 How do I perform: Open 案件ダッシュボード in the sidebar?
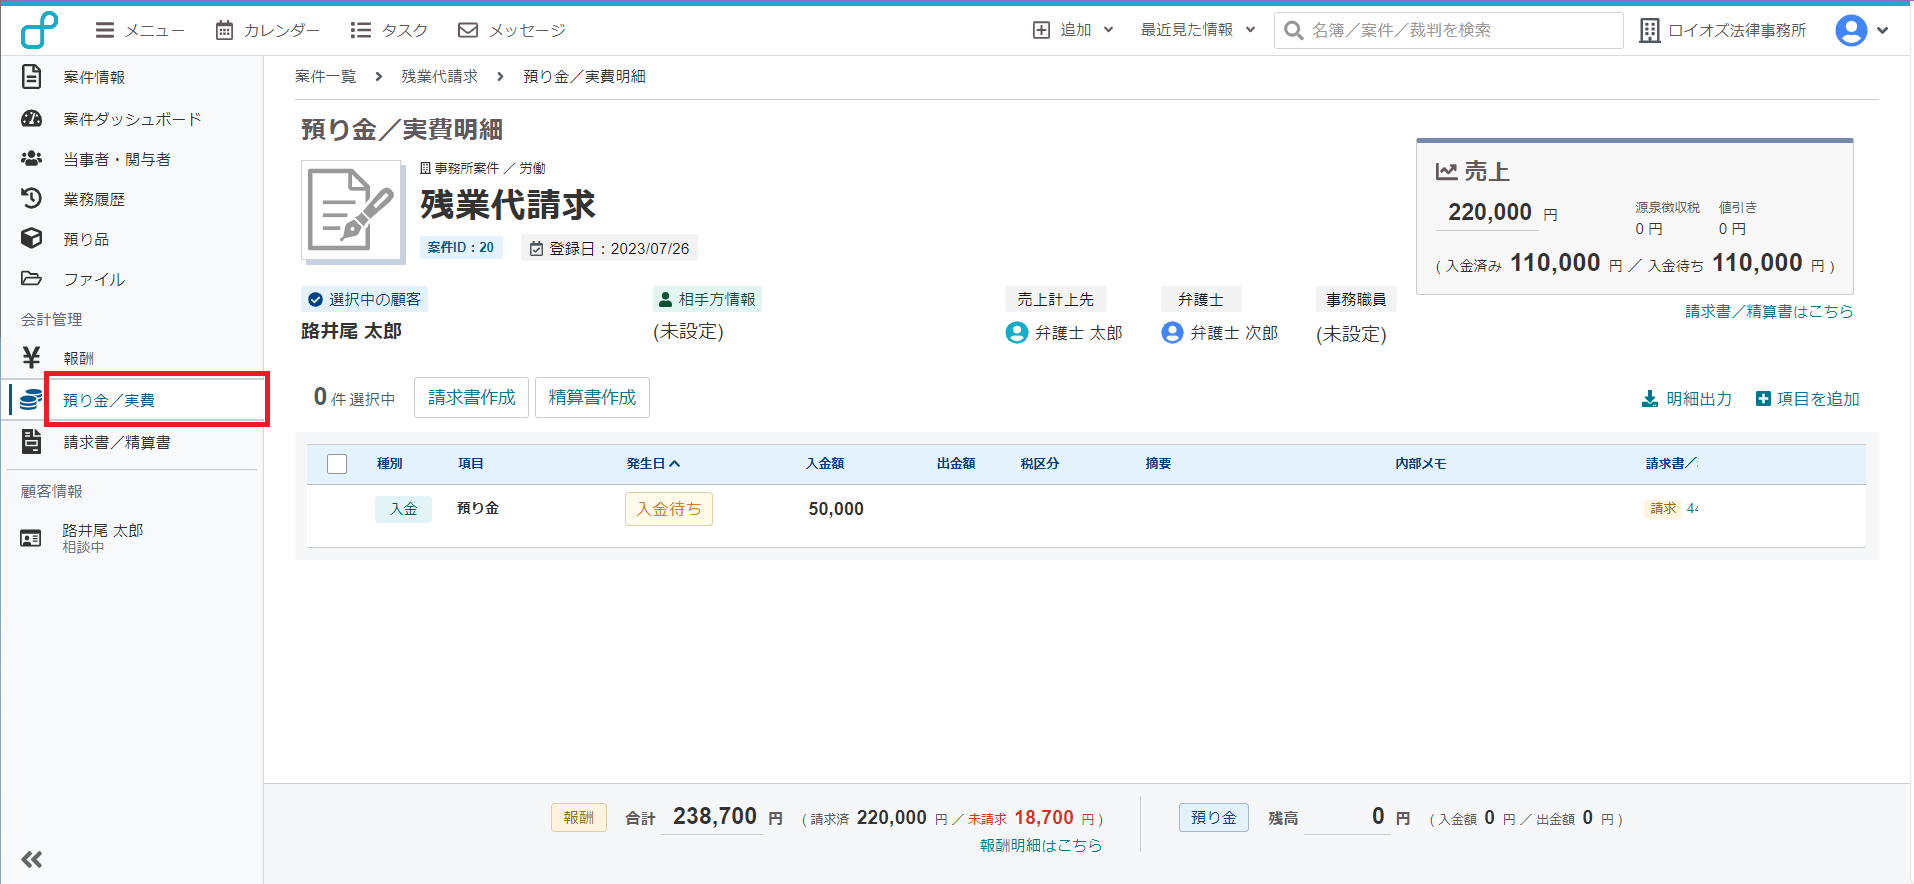tap(132, 119)
